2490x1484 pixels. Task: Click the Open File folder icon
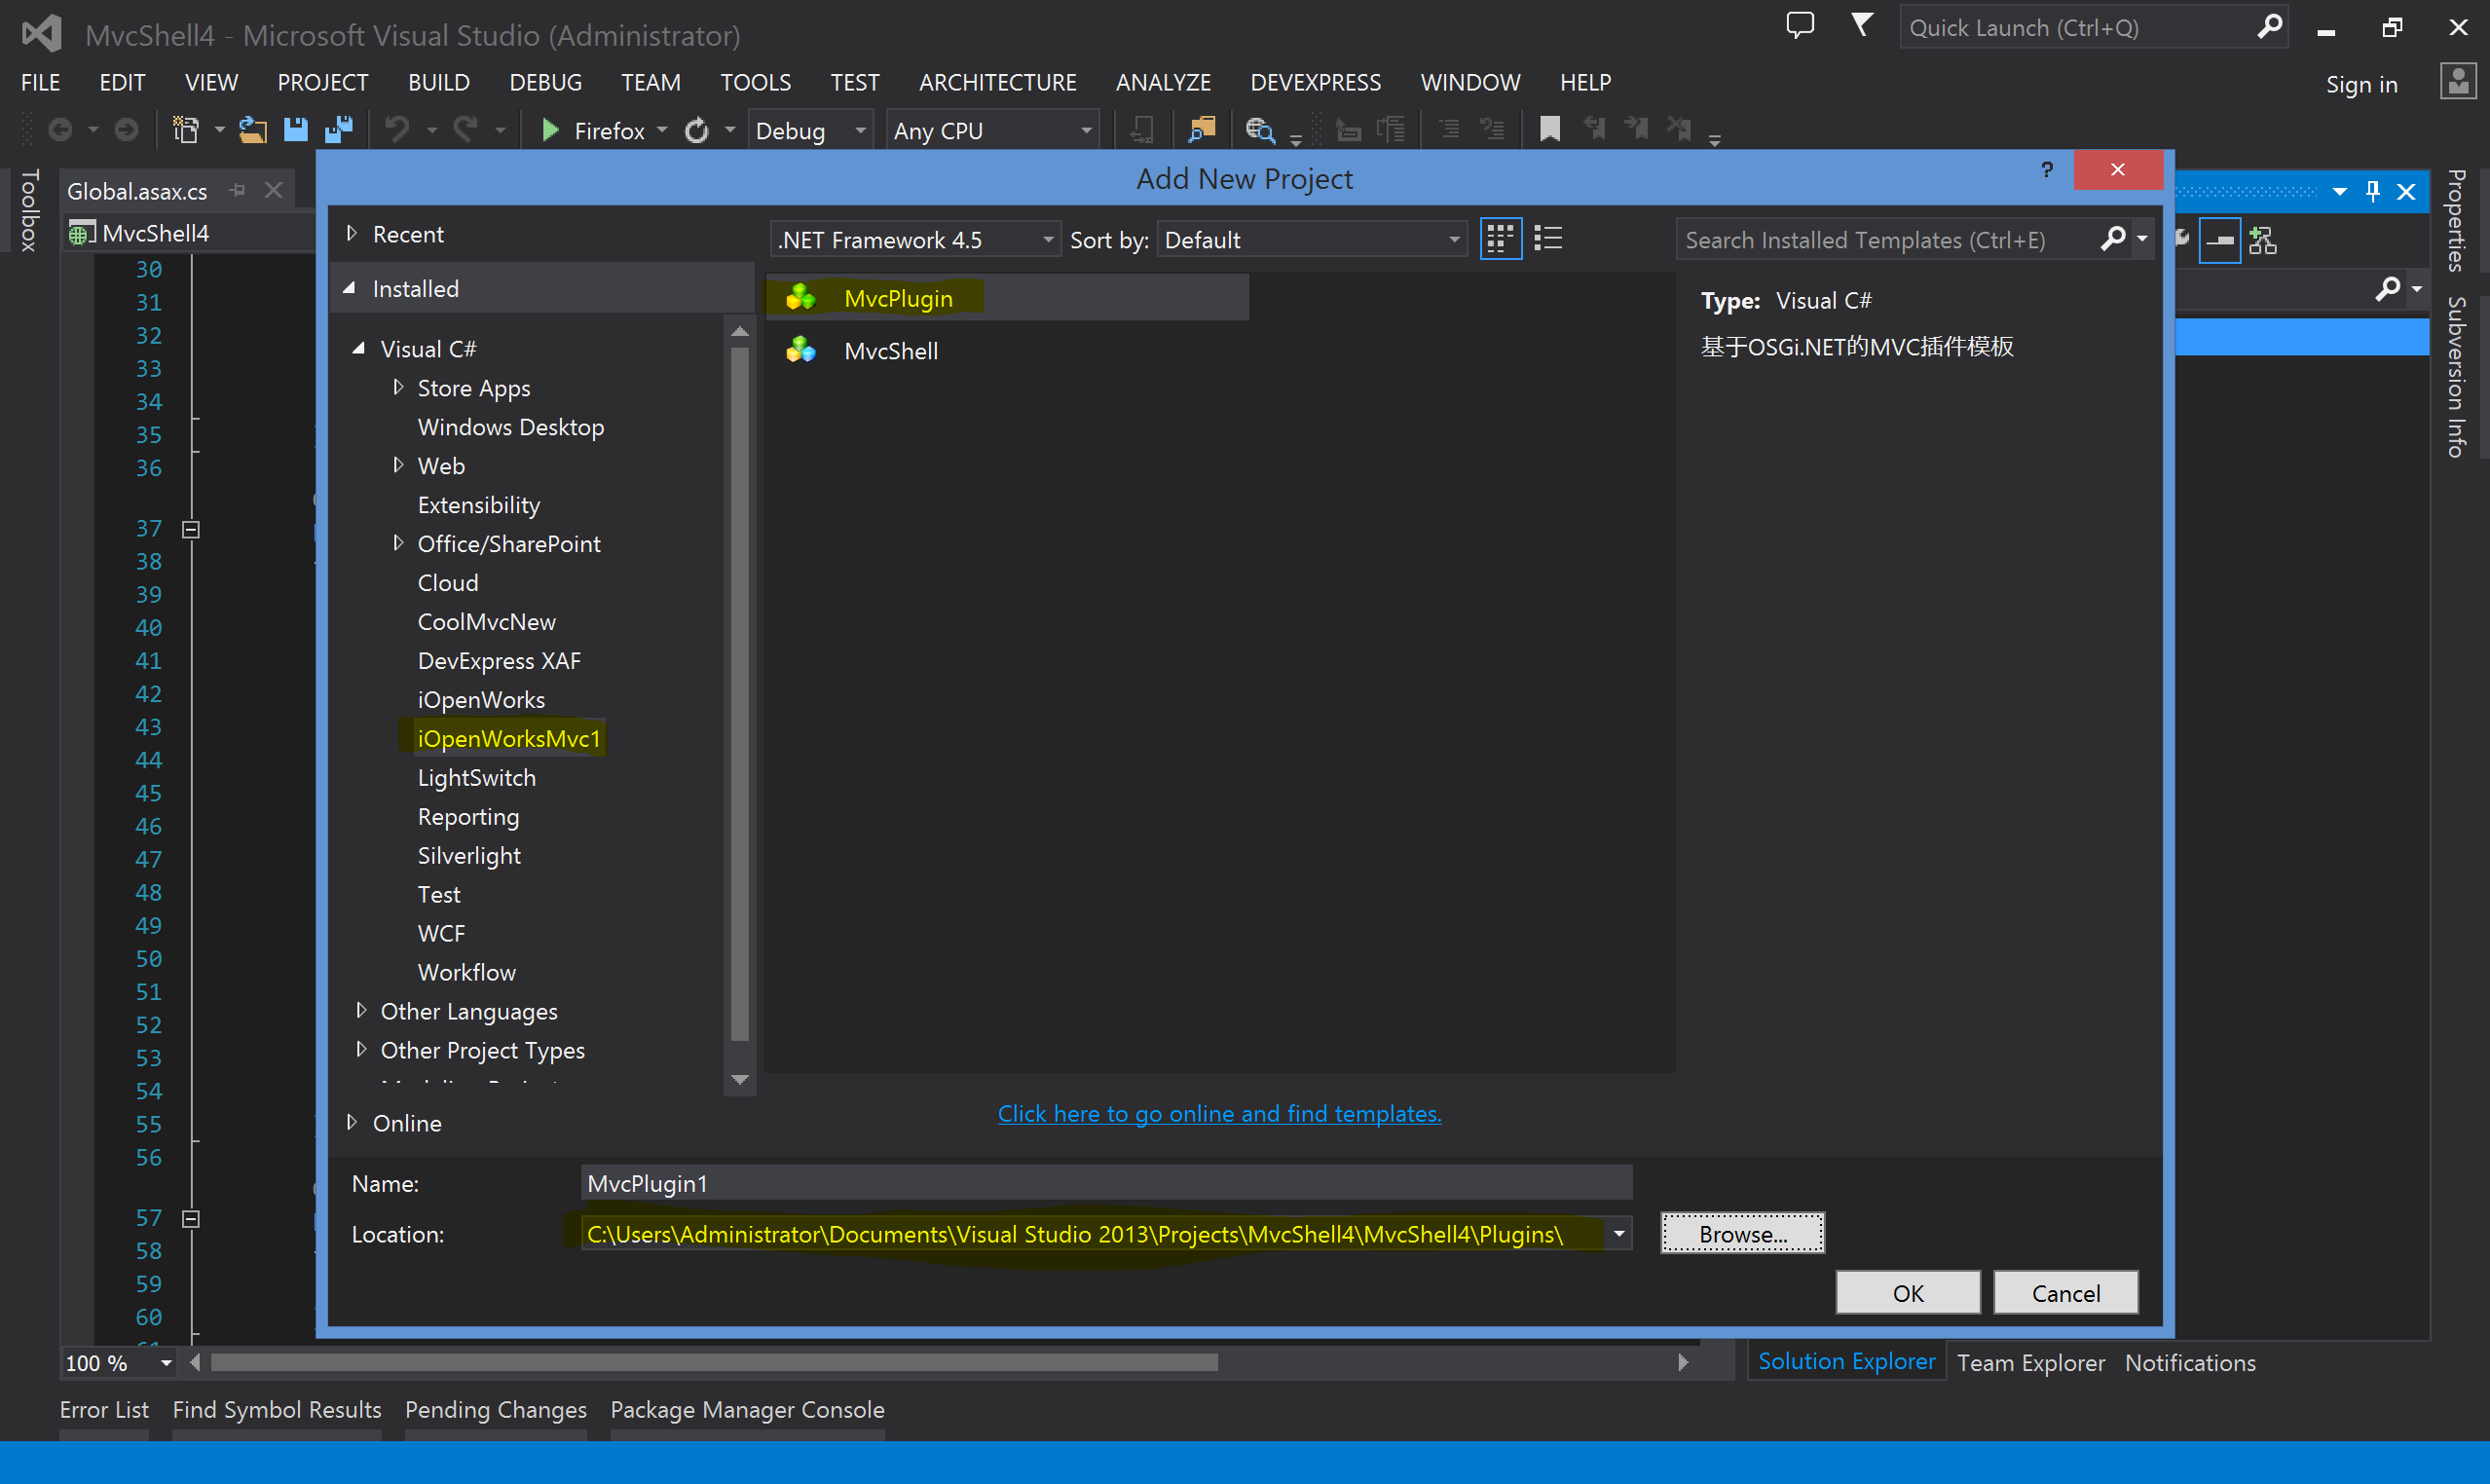point(252,130)
